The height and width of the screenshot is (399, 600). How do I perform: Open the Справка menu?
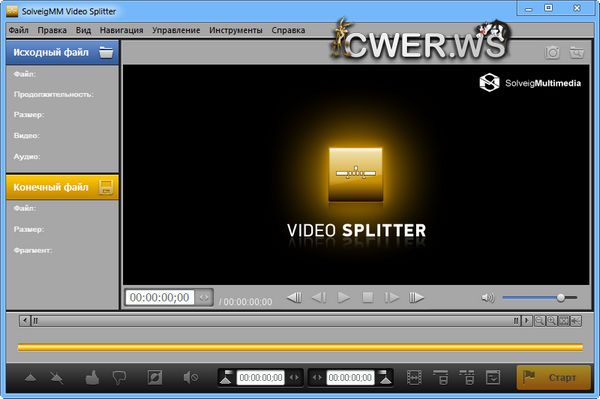click(x=288, y=30)
